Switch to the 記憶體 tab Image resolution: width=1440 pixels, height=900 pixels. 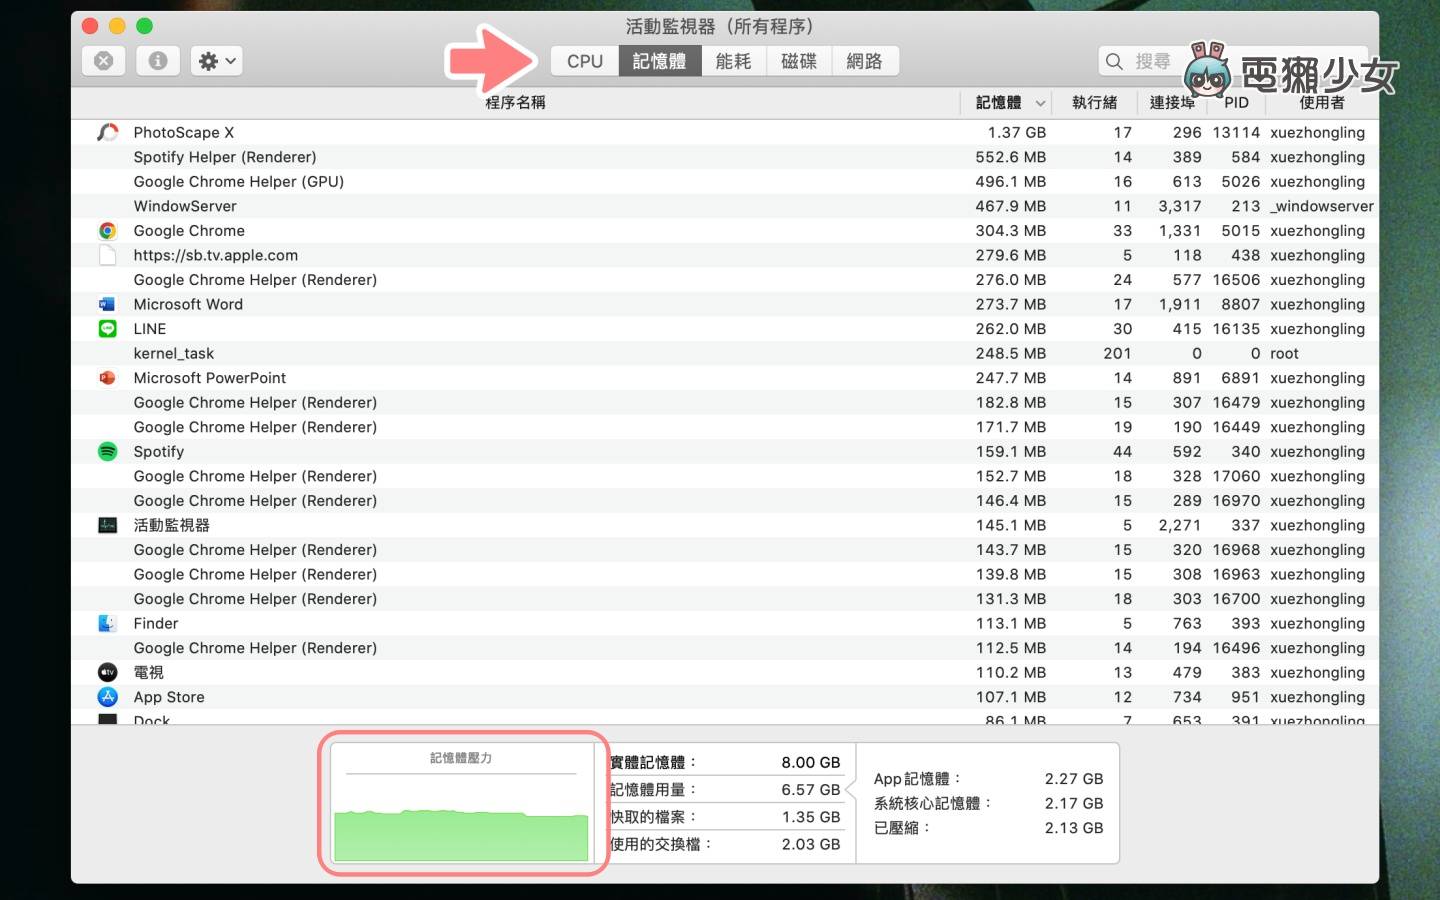660,61
